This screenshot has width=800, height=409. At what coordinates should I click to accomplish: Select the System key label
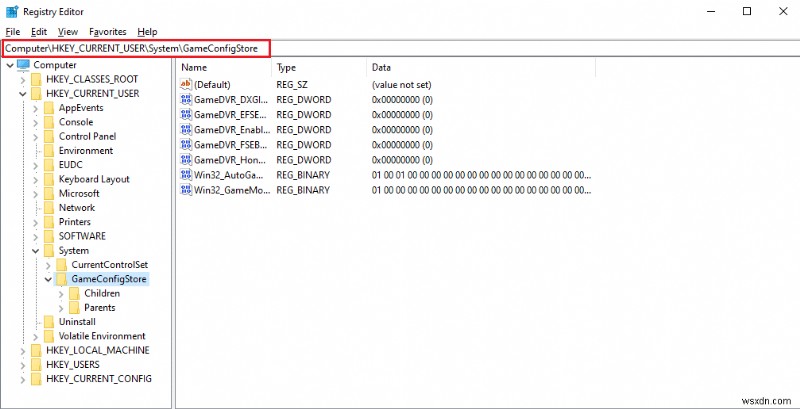[x=73, y=251]
